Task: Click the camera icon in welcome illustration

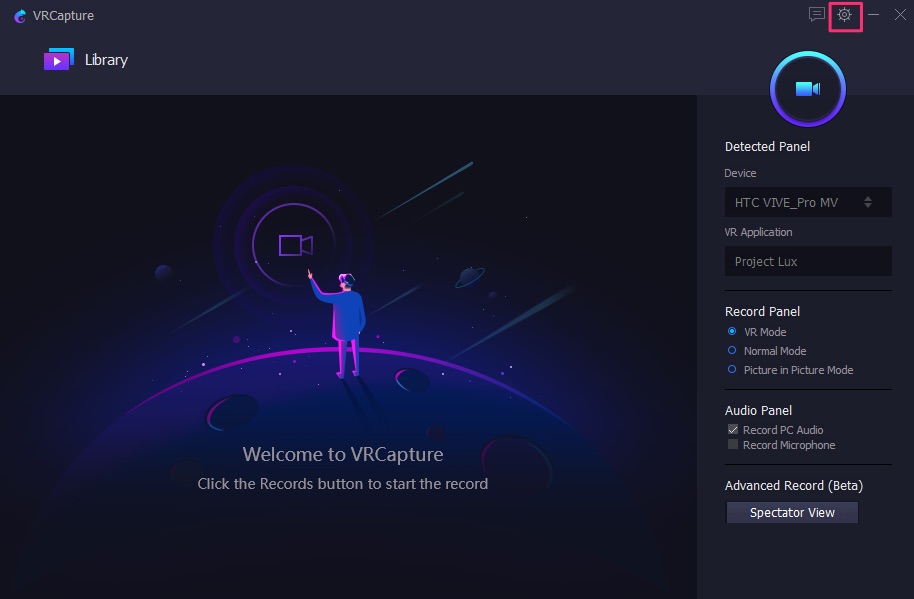Action: pos(296,245)
